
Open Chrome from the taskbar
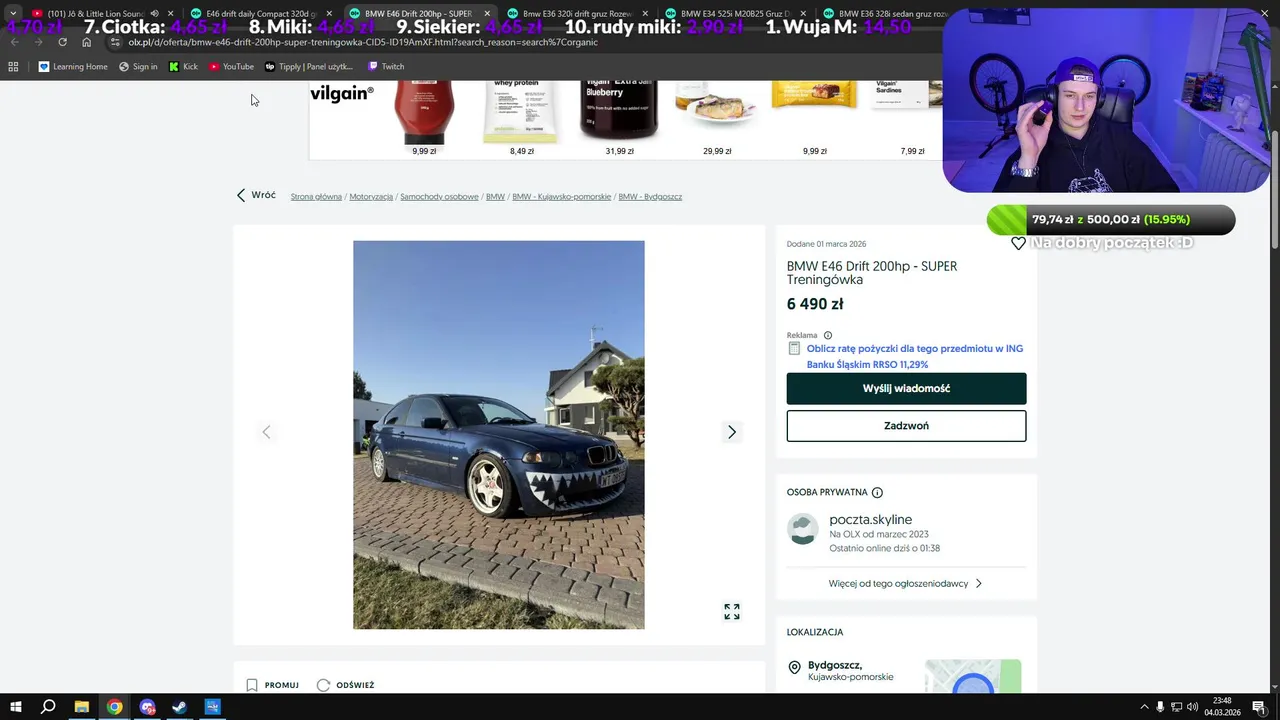coord(115,707)
